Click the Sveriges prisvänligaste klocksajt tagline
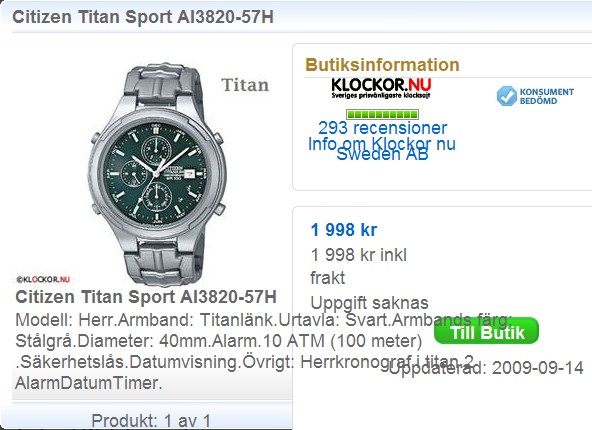The width and height of the screenshot is (592, 430). [x=381, y=96]
